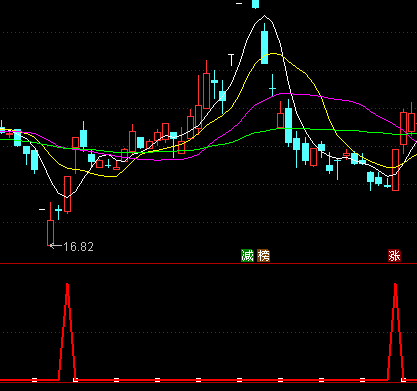Click the green 减 badge icon
The image size is (417, 391).
click(x=247, y=256)
